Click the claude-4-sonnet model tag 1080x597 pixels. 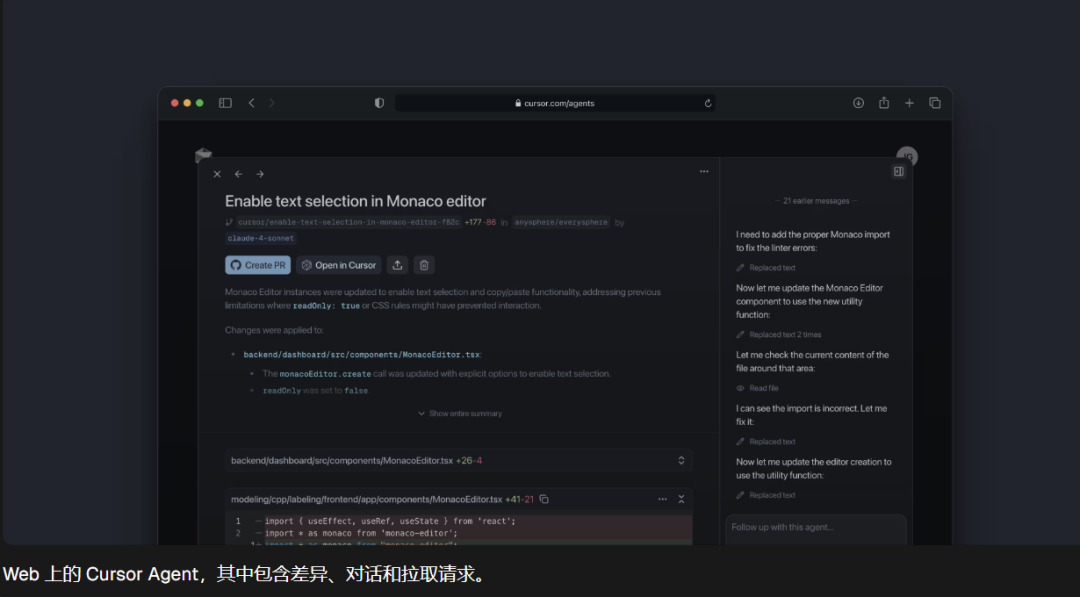pos(260,238)
